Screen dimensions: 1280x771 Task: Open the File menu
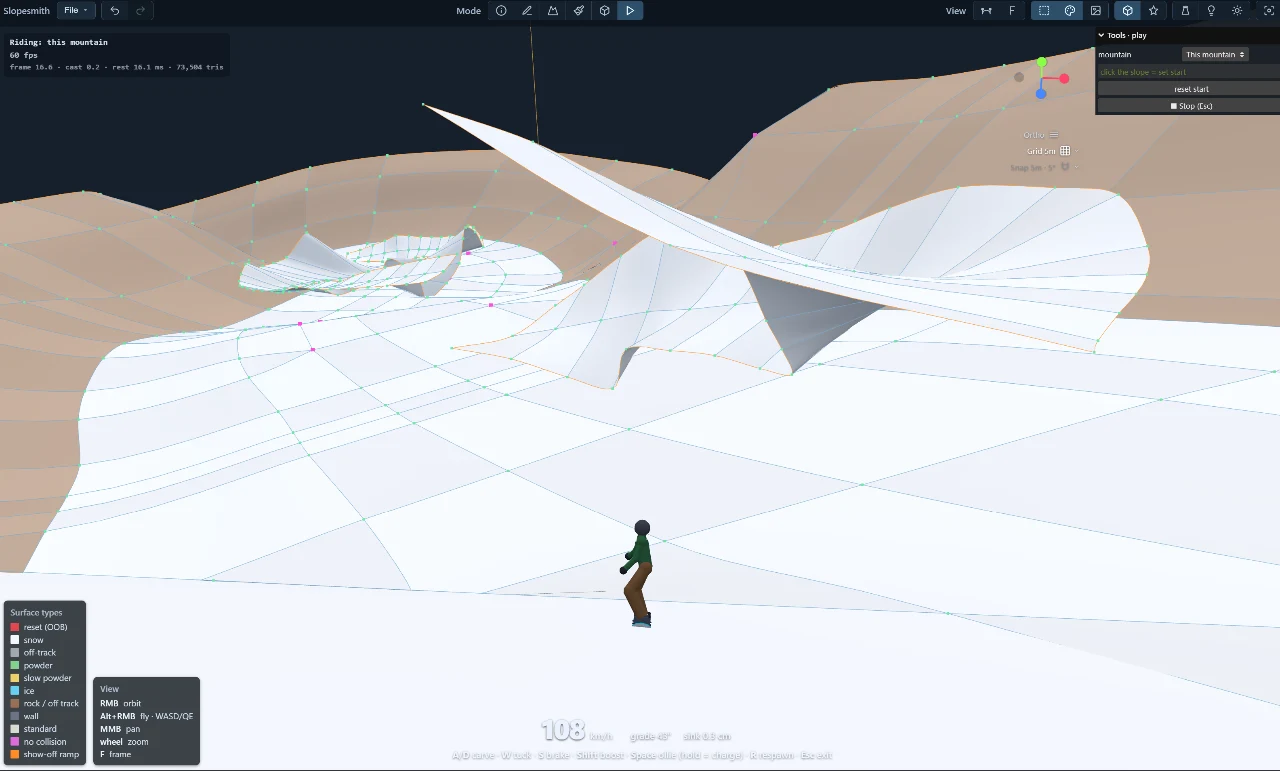tap(76, 11)
